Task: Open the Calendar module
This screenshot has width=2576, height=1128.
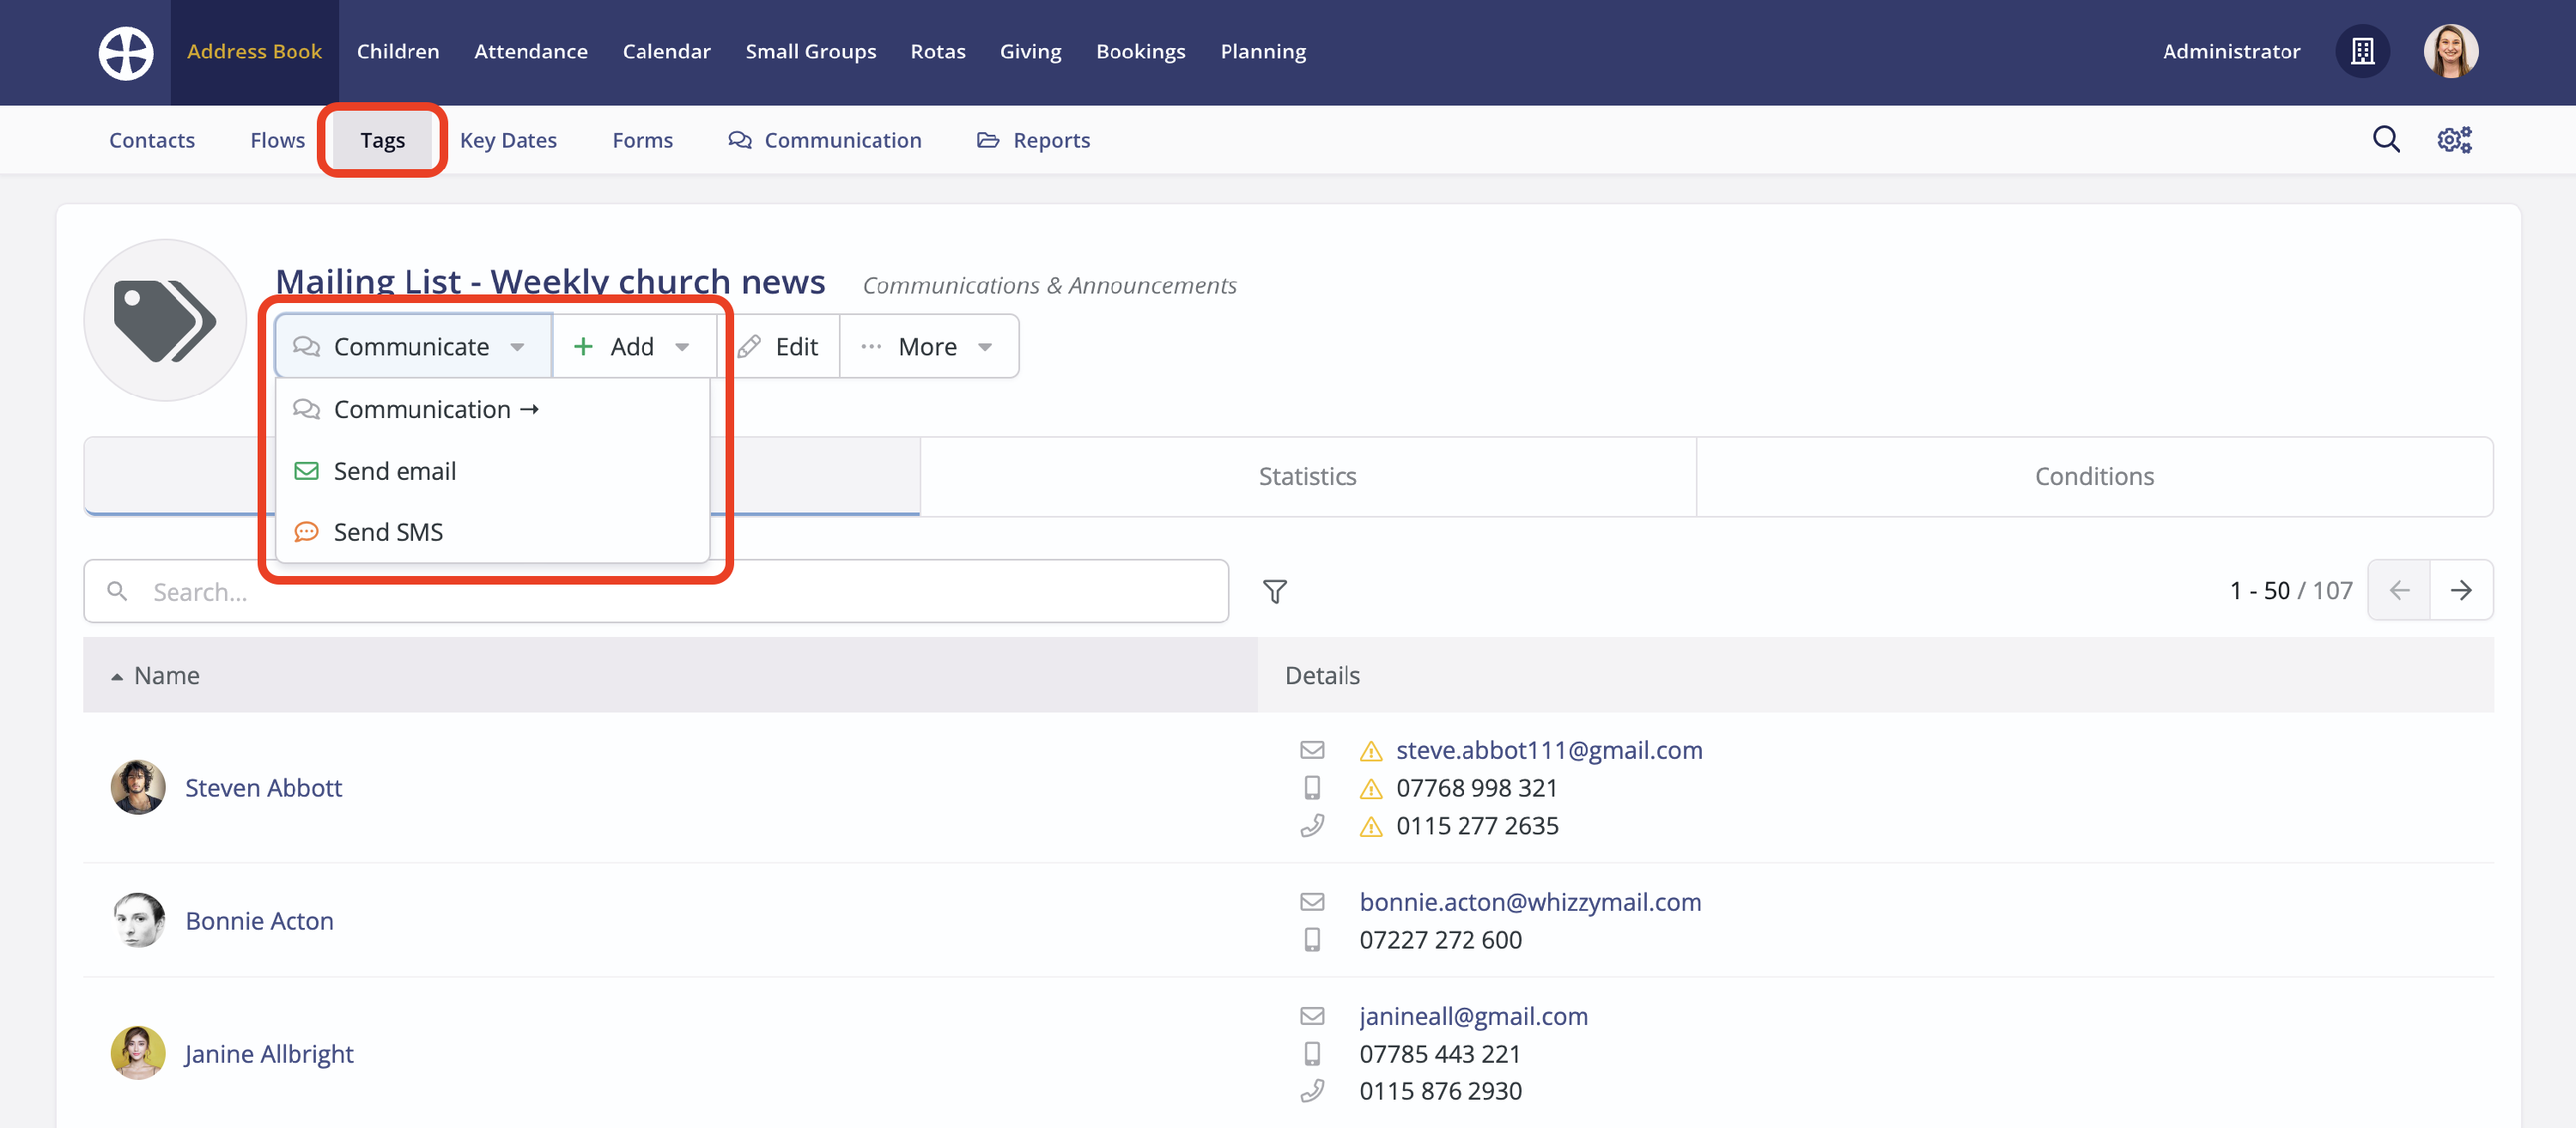Action: [666, 51]
